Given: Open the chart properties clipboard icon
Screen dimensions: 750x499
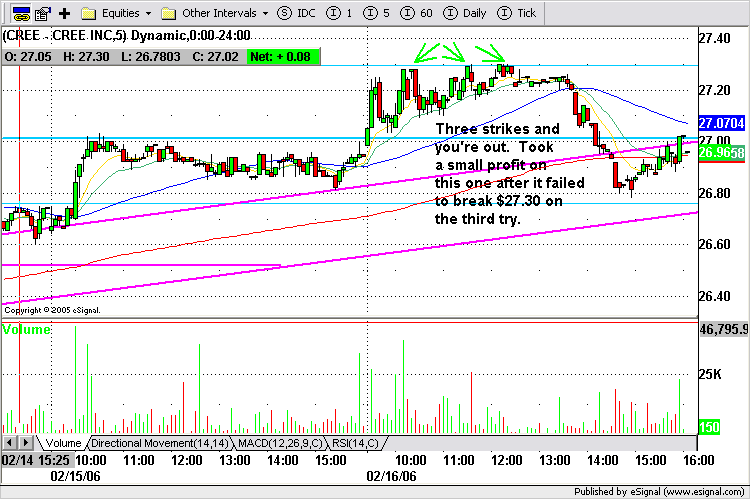Looking at the screenshot, I should [43, 13].
